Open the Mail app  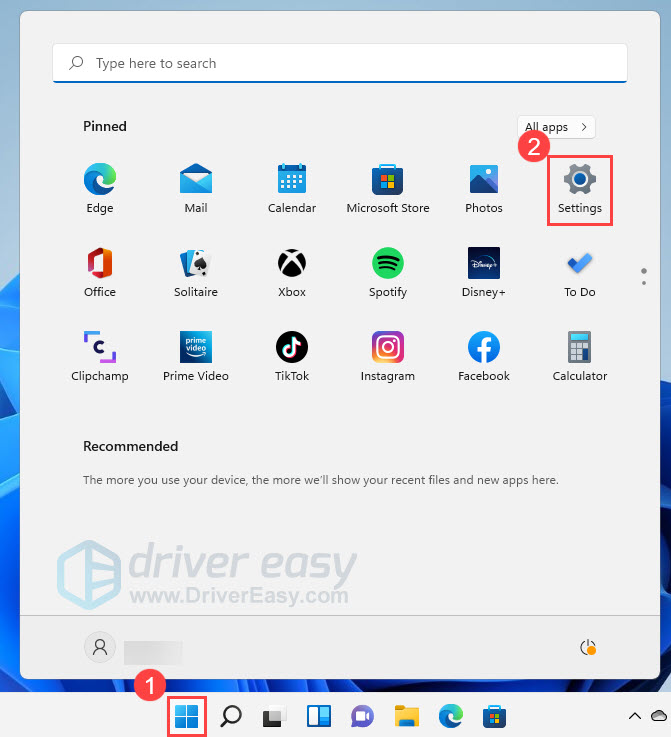[x=196, y=188]
